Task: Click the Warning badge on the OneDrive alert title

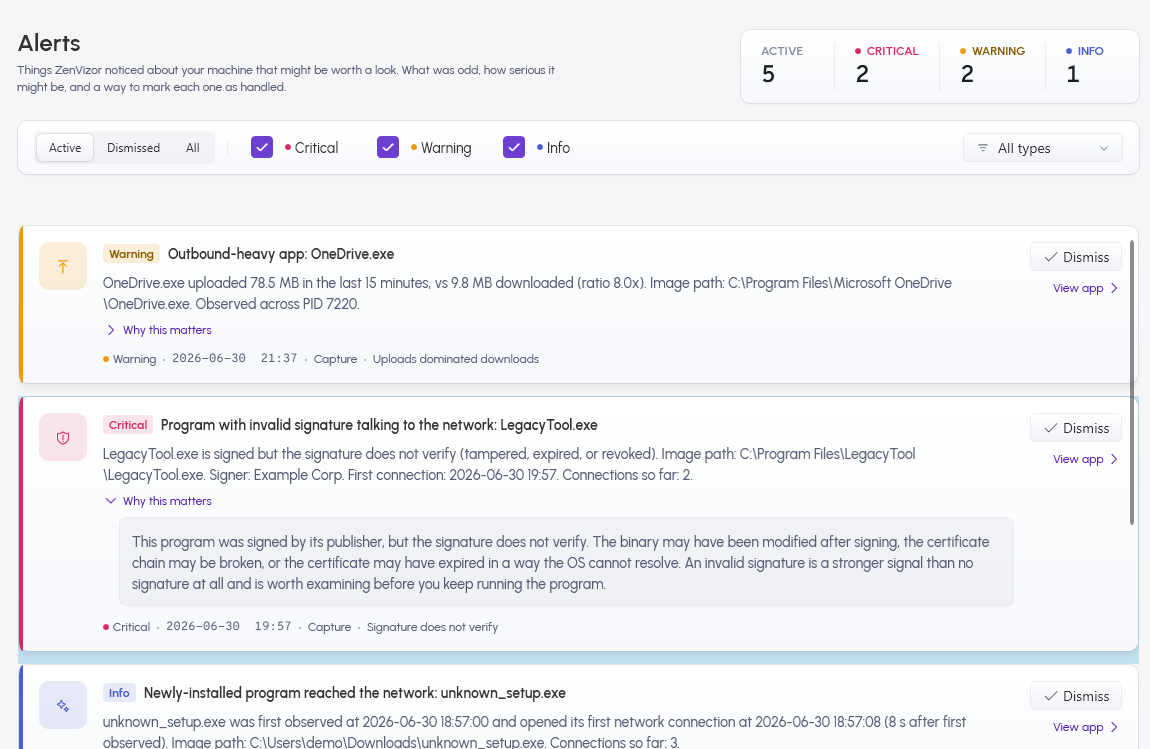Action: [131, 254]
